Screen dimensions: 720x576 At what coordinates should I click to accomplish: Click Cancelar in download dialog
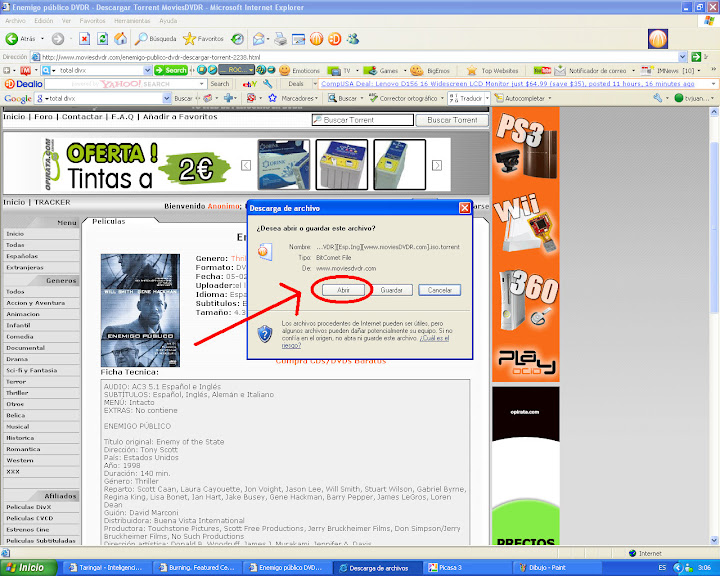[439, 290]
